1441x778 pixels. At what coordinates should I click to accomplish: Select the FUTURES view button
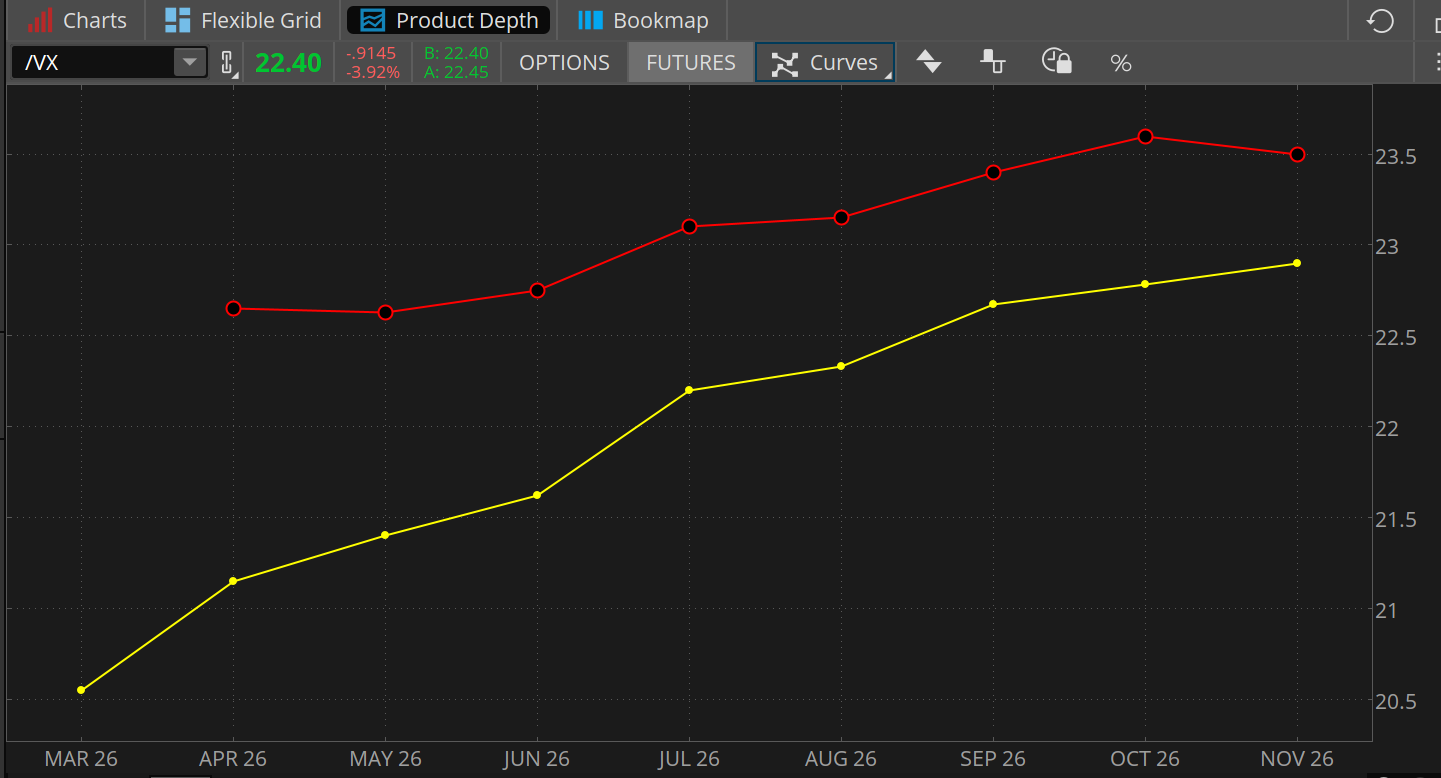[690, 63]
